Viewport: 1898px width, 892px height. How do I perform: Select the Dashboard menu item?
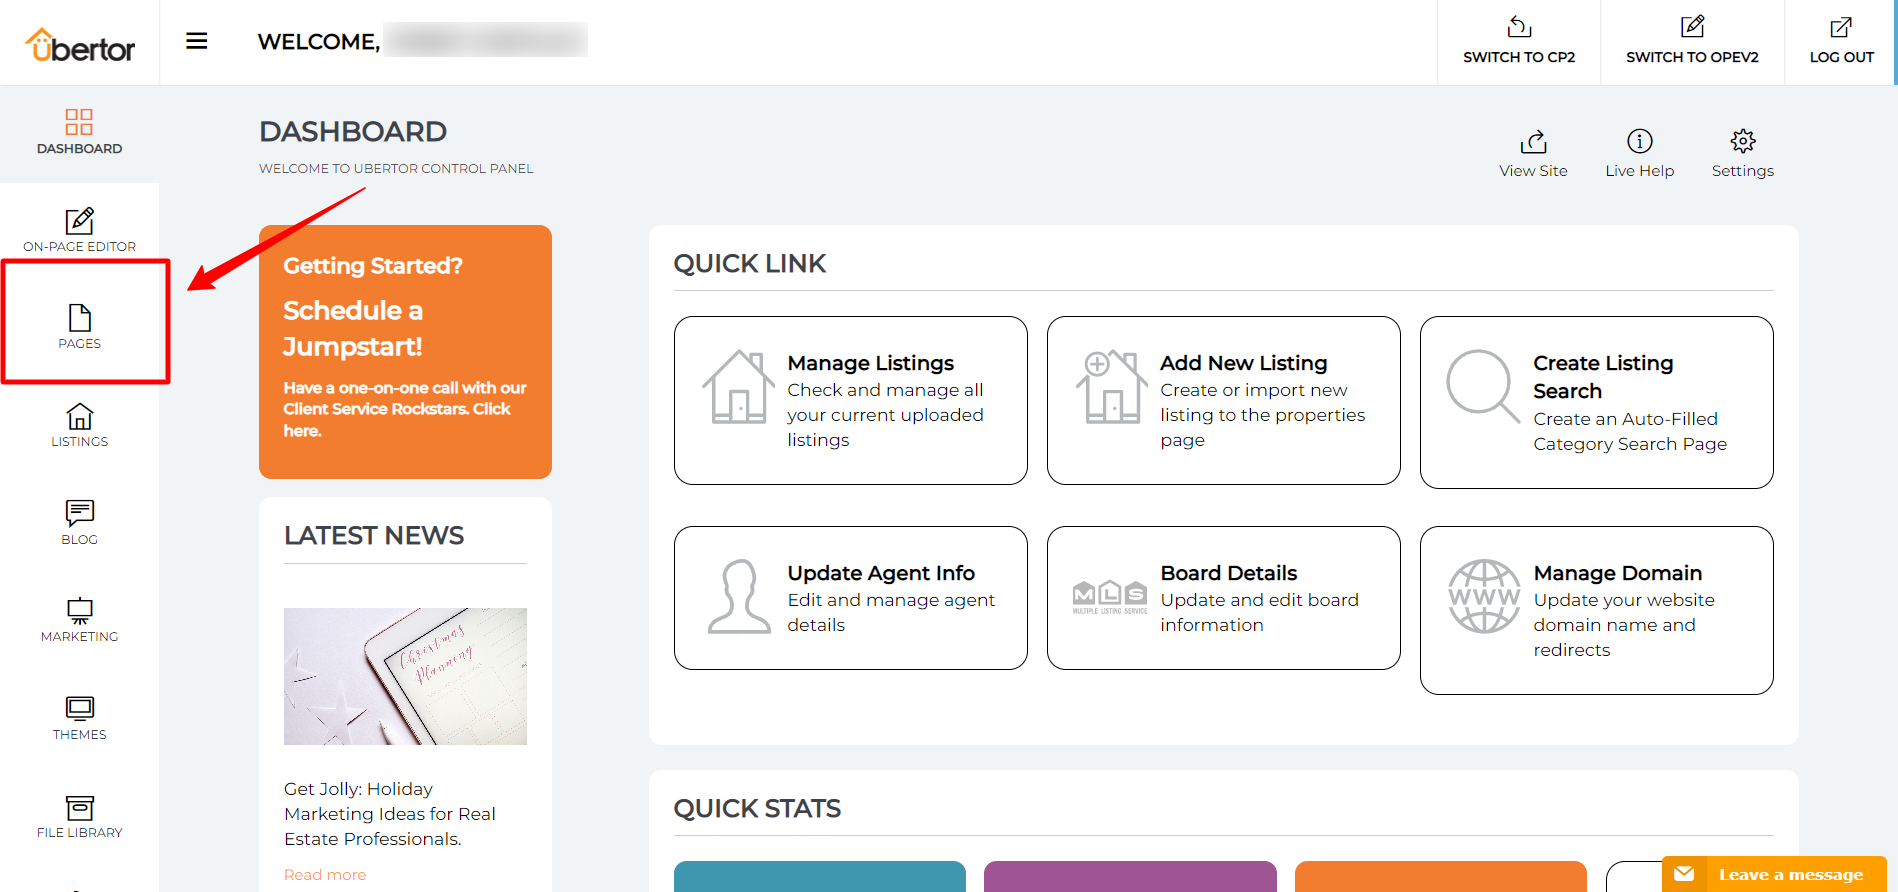coord(79,132)
